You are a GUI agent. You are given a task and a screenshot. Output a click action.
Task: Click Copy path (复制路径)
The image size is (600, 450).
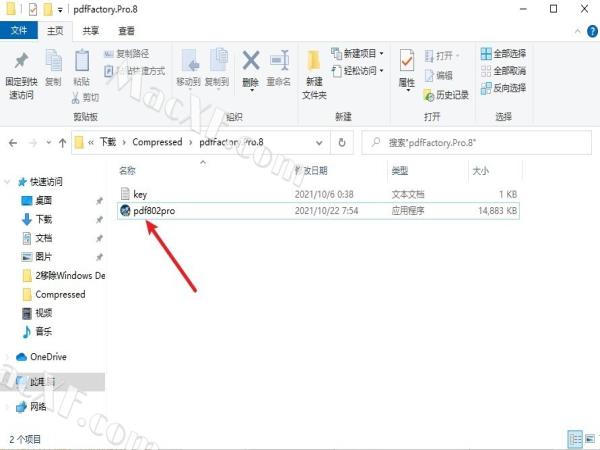click(x=126, y=54)
